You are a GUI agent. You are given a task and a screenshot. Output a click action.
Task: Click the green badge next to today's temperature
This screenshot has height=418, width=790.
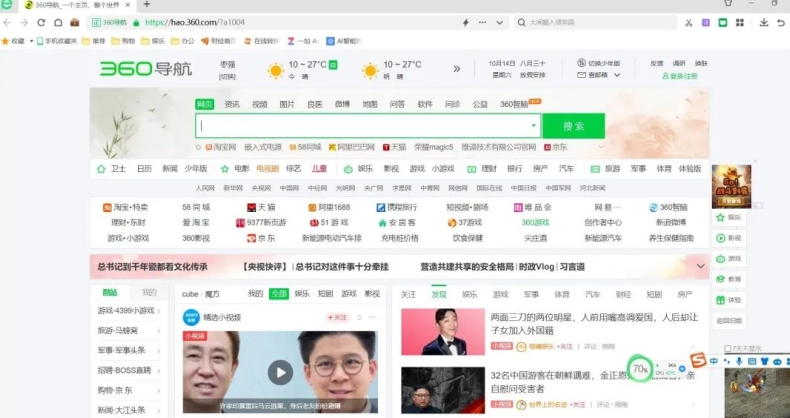tap(333, 64)
